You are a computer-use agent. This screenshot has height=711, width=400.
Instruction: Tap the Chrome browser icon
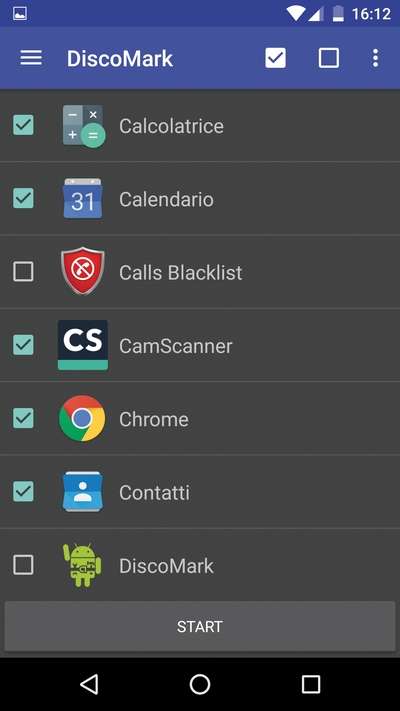tap(82, 418)
